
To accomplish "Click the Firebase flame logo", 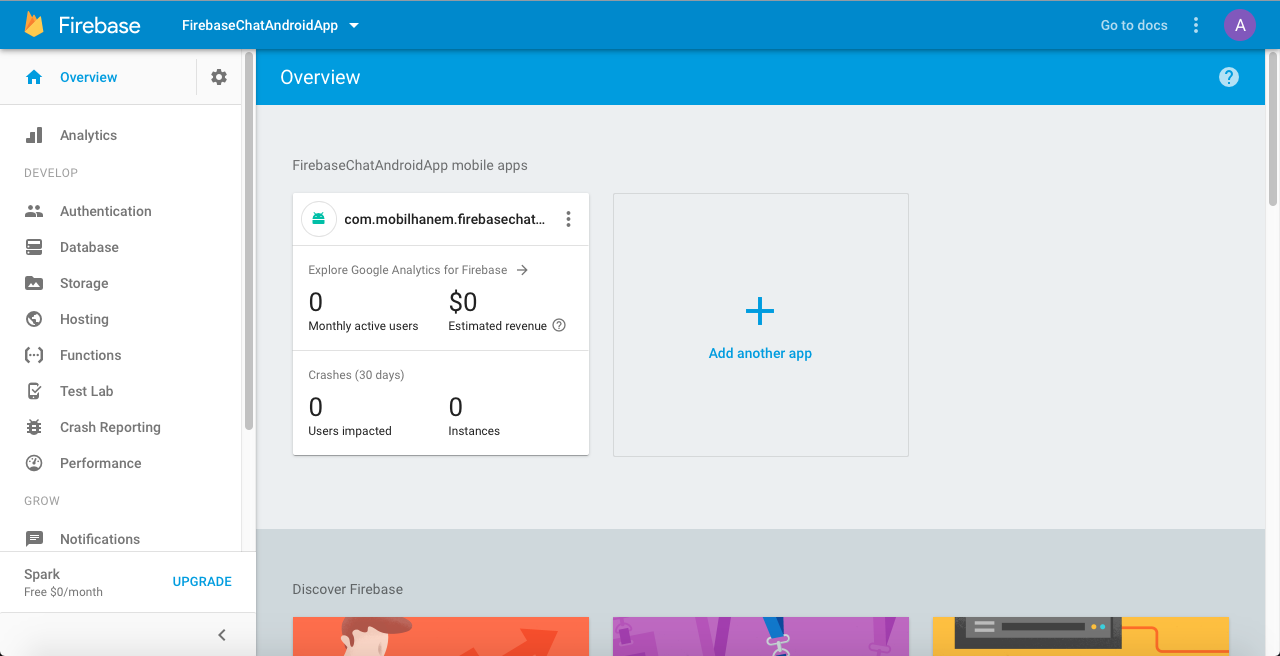I will click(34, 25).
